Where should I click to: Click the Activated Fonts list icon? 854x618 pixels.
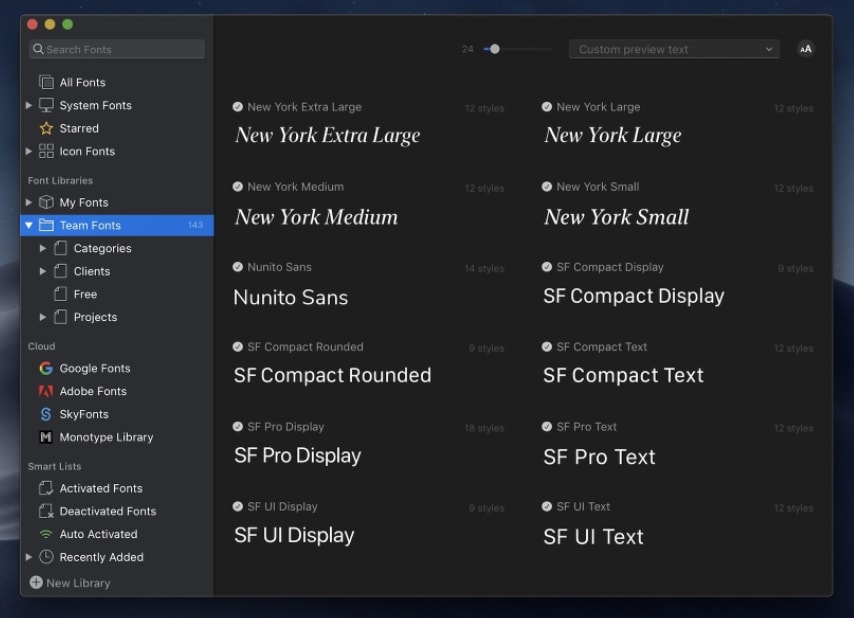point(46,488)
